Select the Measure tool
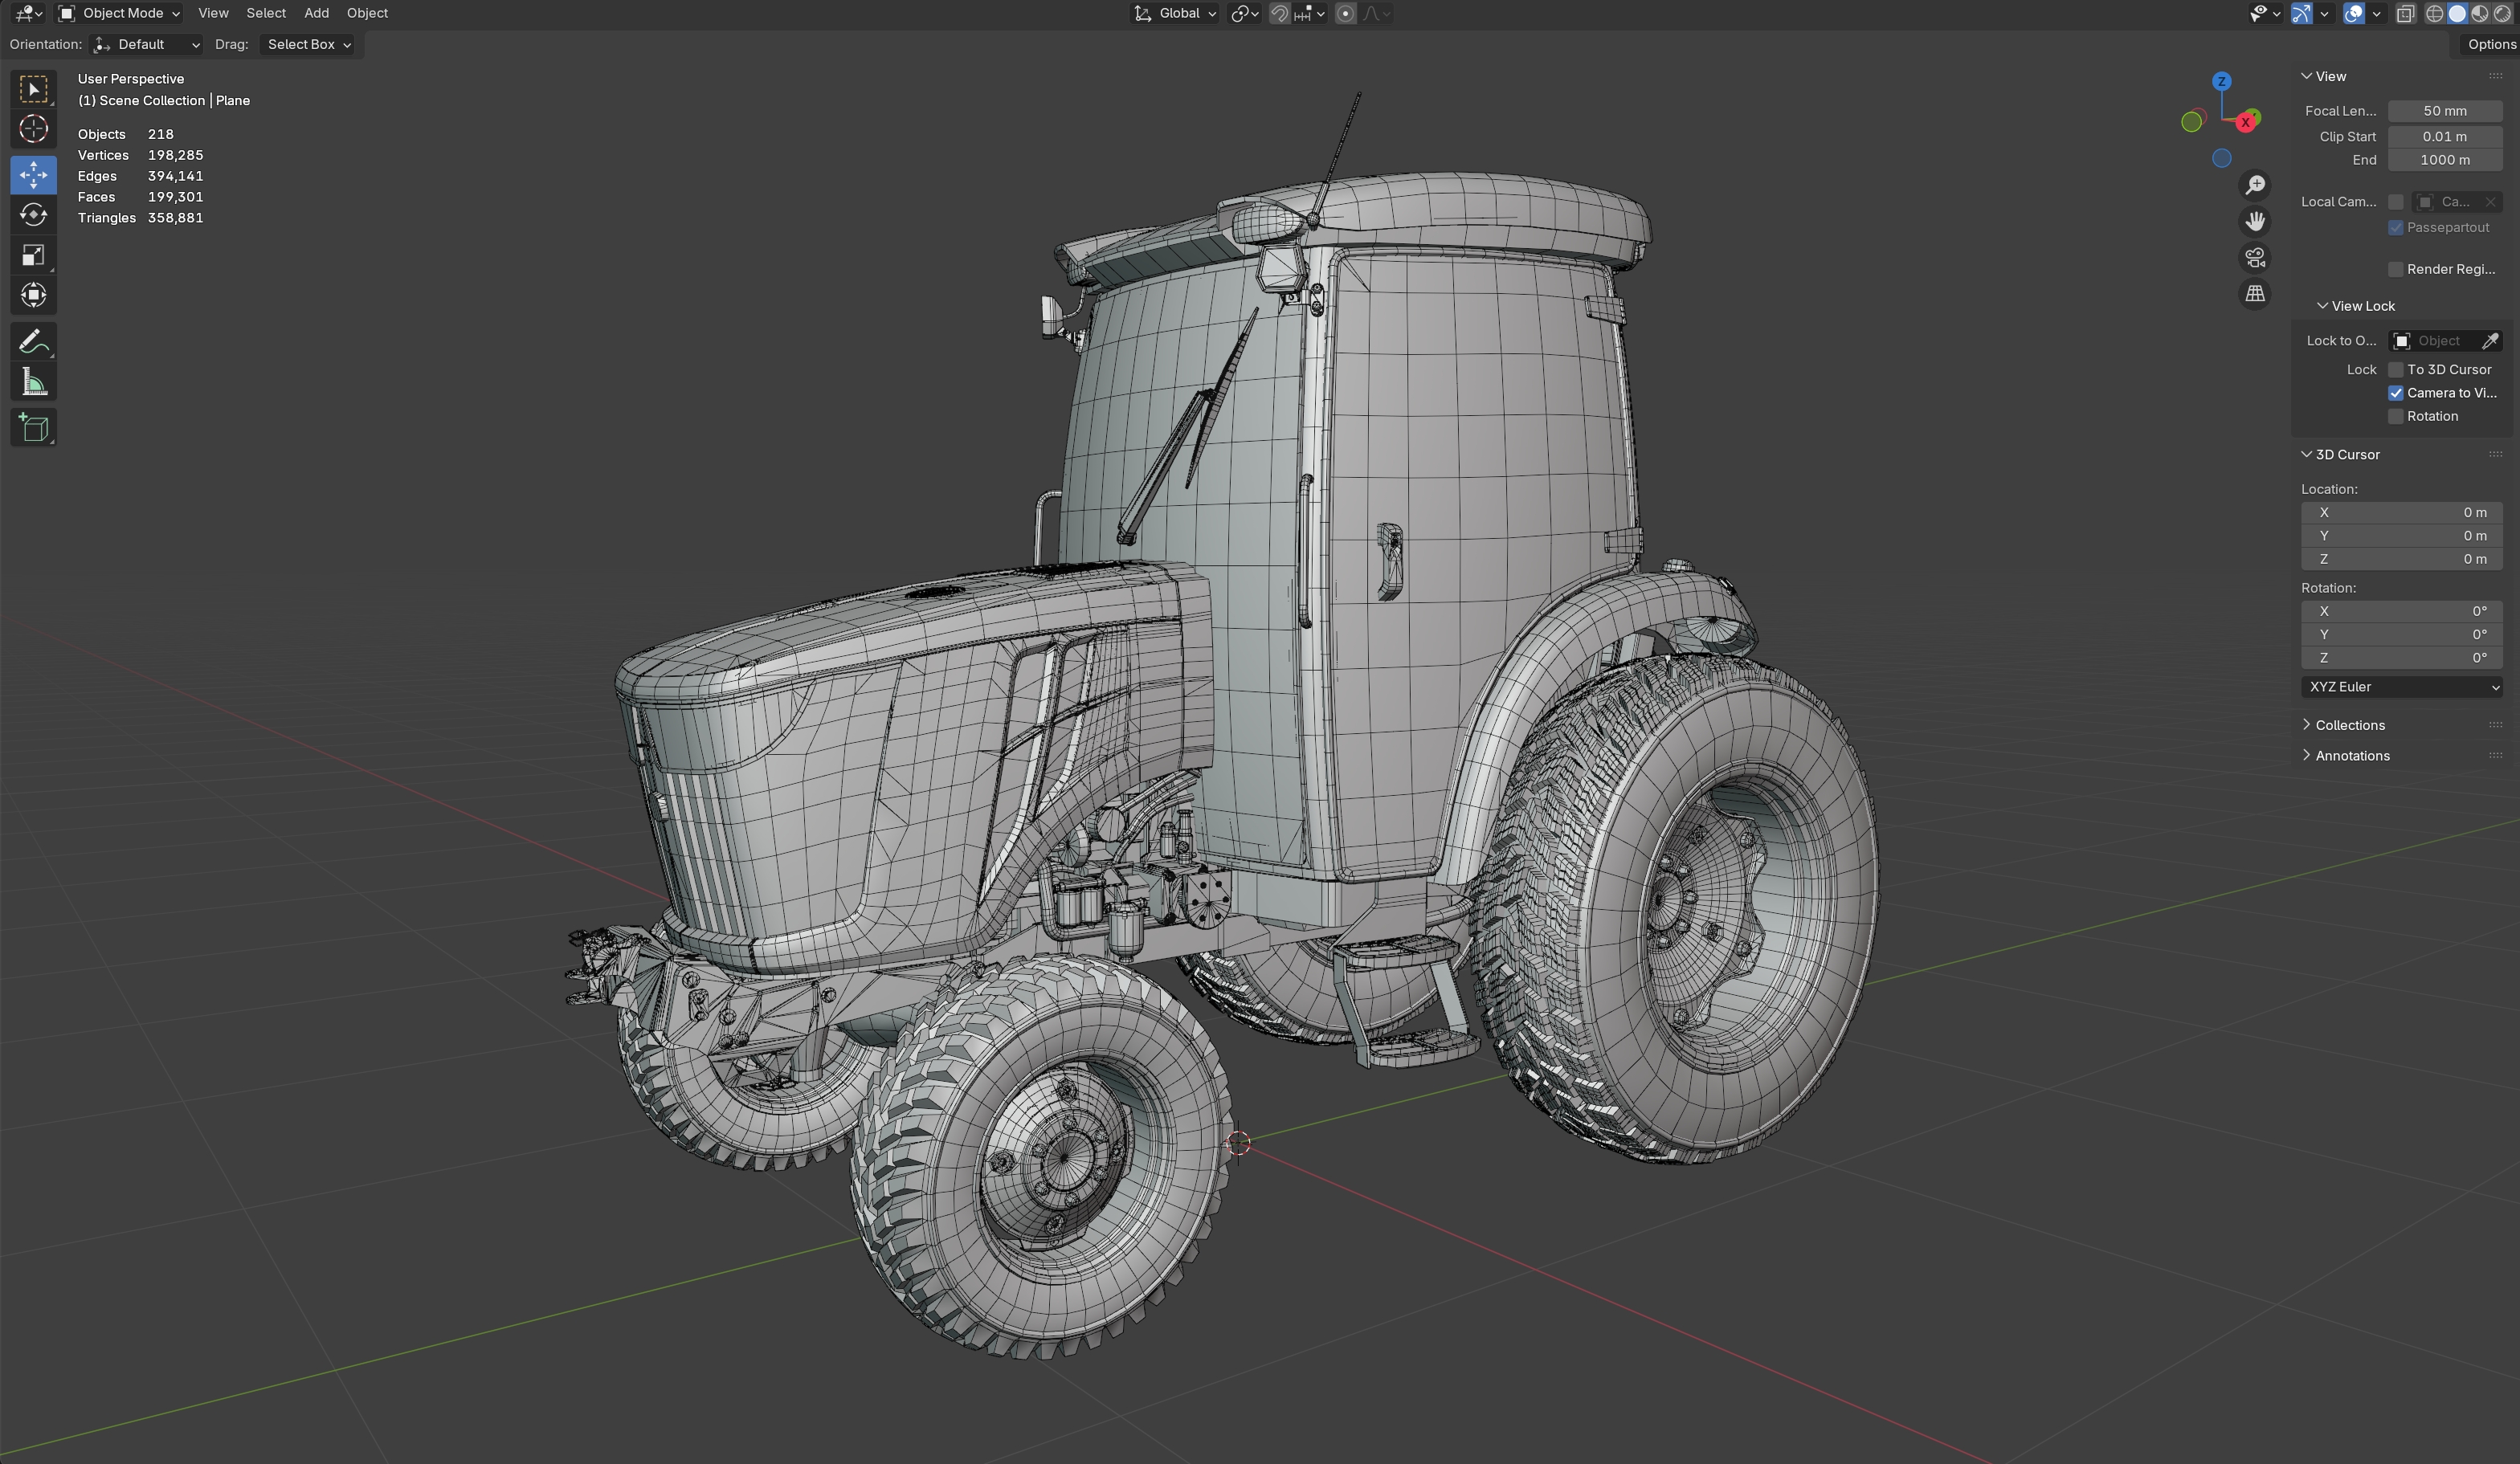Screen dimensions: 2520x1464 coord(33,382)
